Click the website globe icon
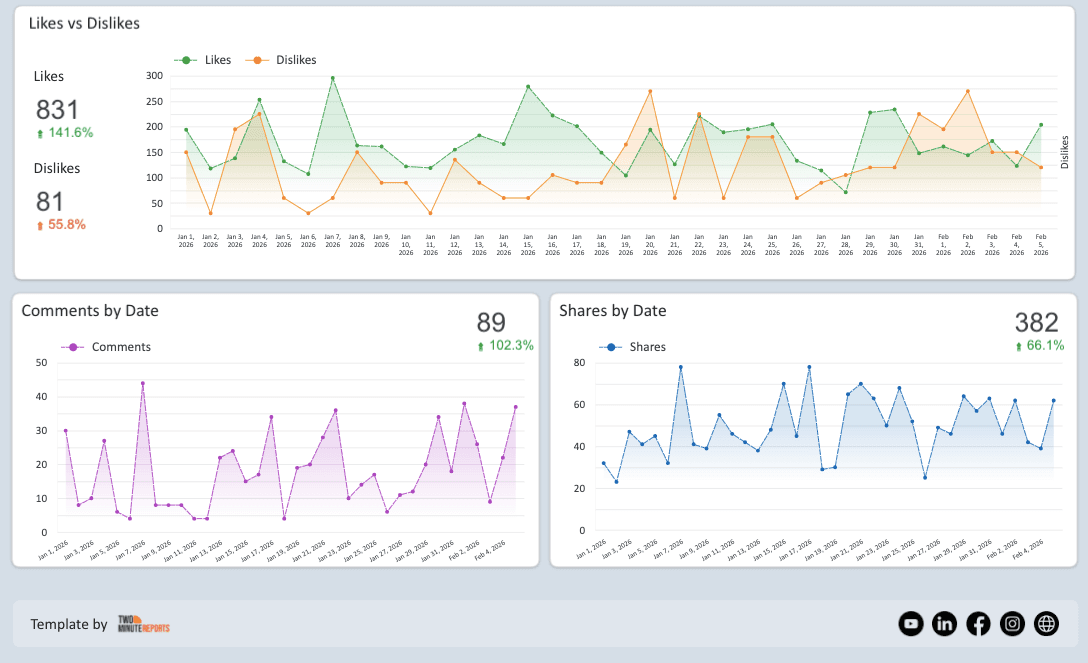Viewport: 1088px width, 663px height. (x=1045, y=623)
